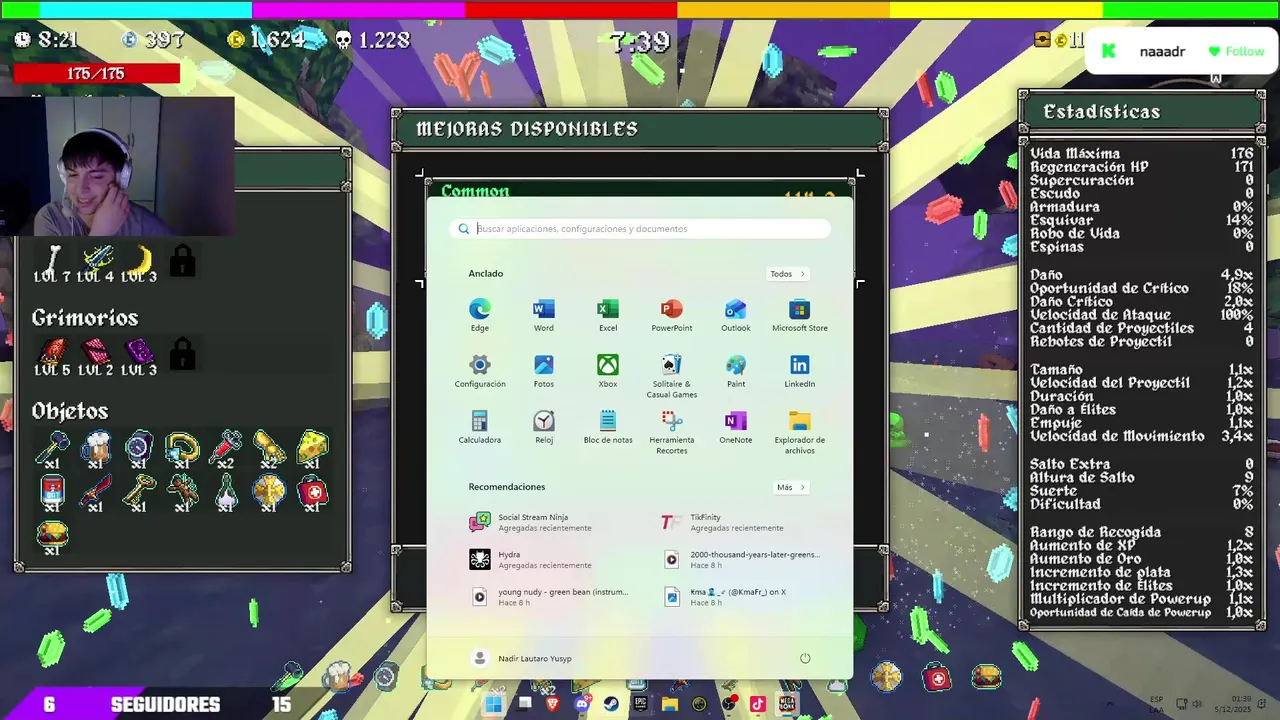The height and width of the screenshot is (720, 1280).
Task: Open Brave browser from taskbar
Action: 553,704
